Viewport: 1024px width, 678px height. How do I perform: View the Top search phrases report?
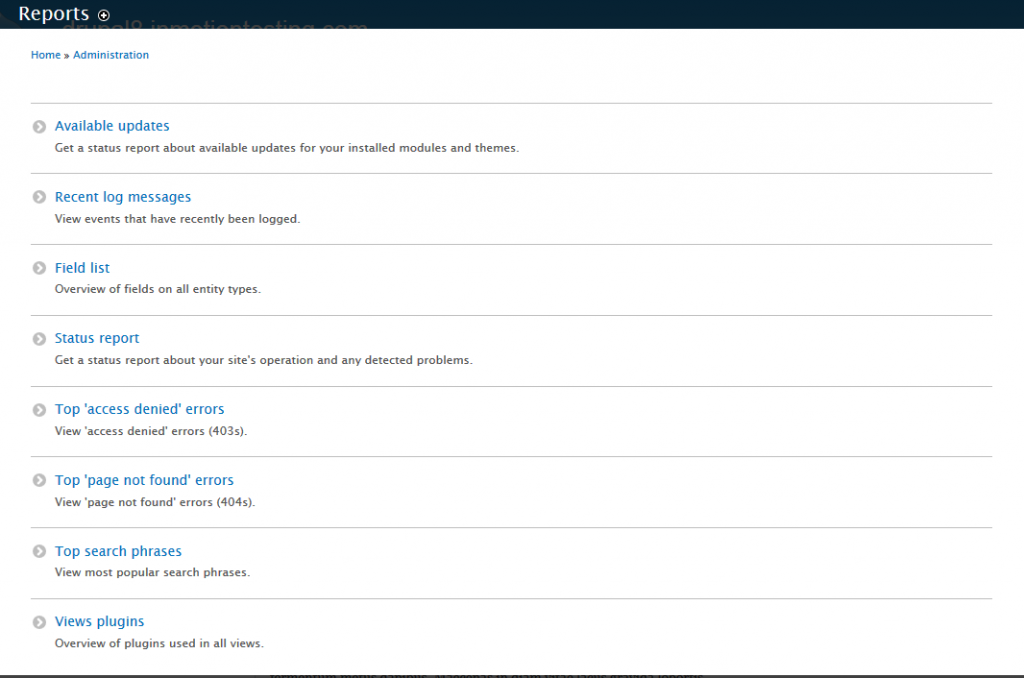(118, 551)
